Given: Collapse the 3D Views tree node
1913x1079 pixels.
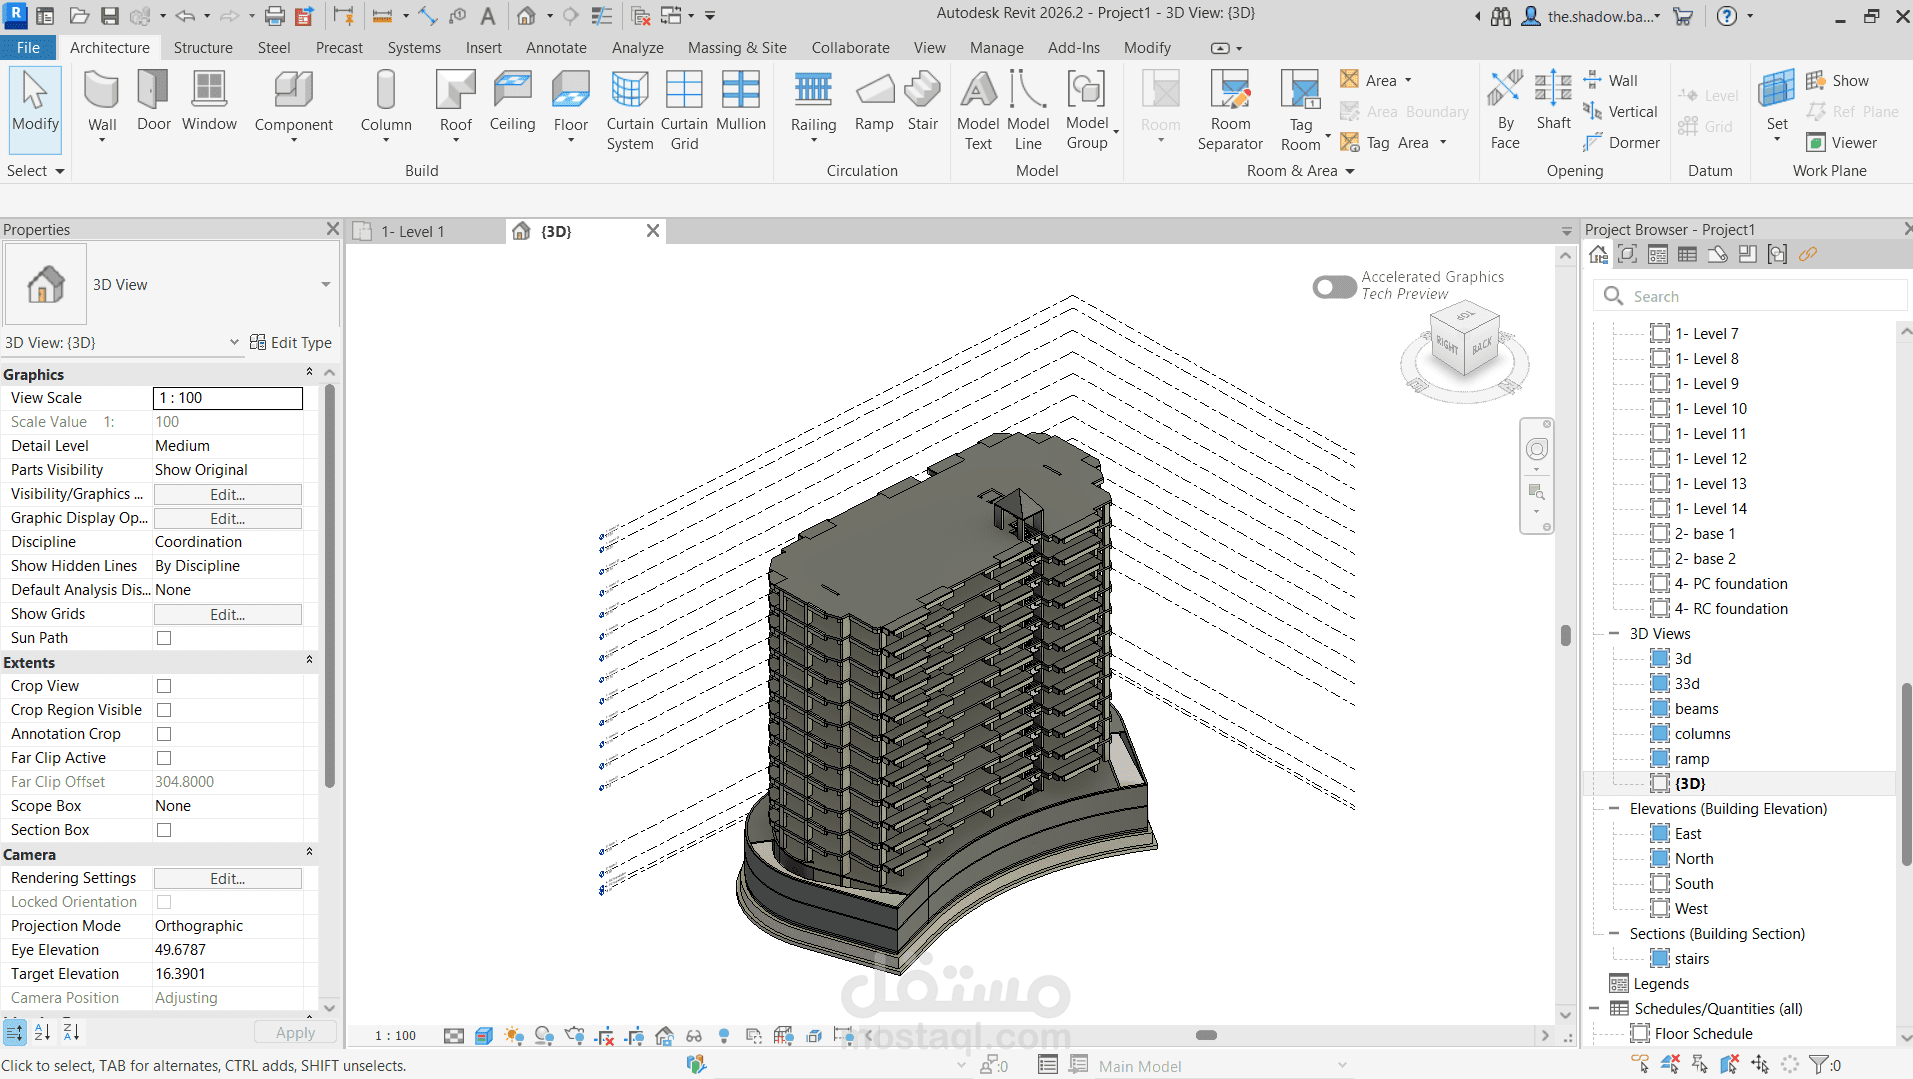Looking at the screenshot, I should [x=1613, y=634].
